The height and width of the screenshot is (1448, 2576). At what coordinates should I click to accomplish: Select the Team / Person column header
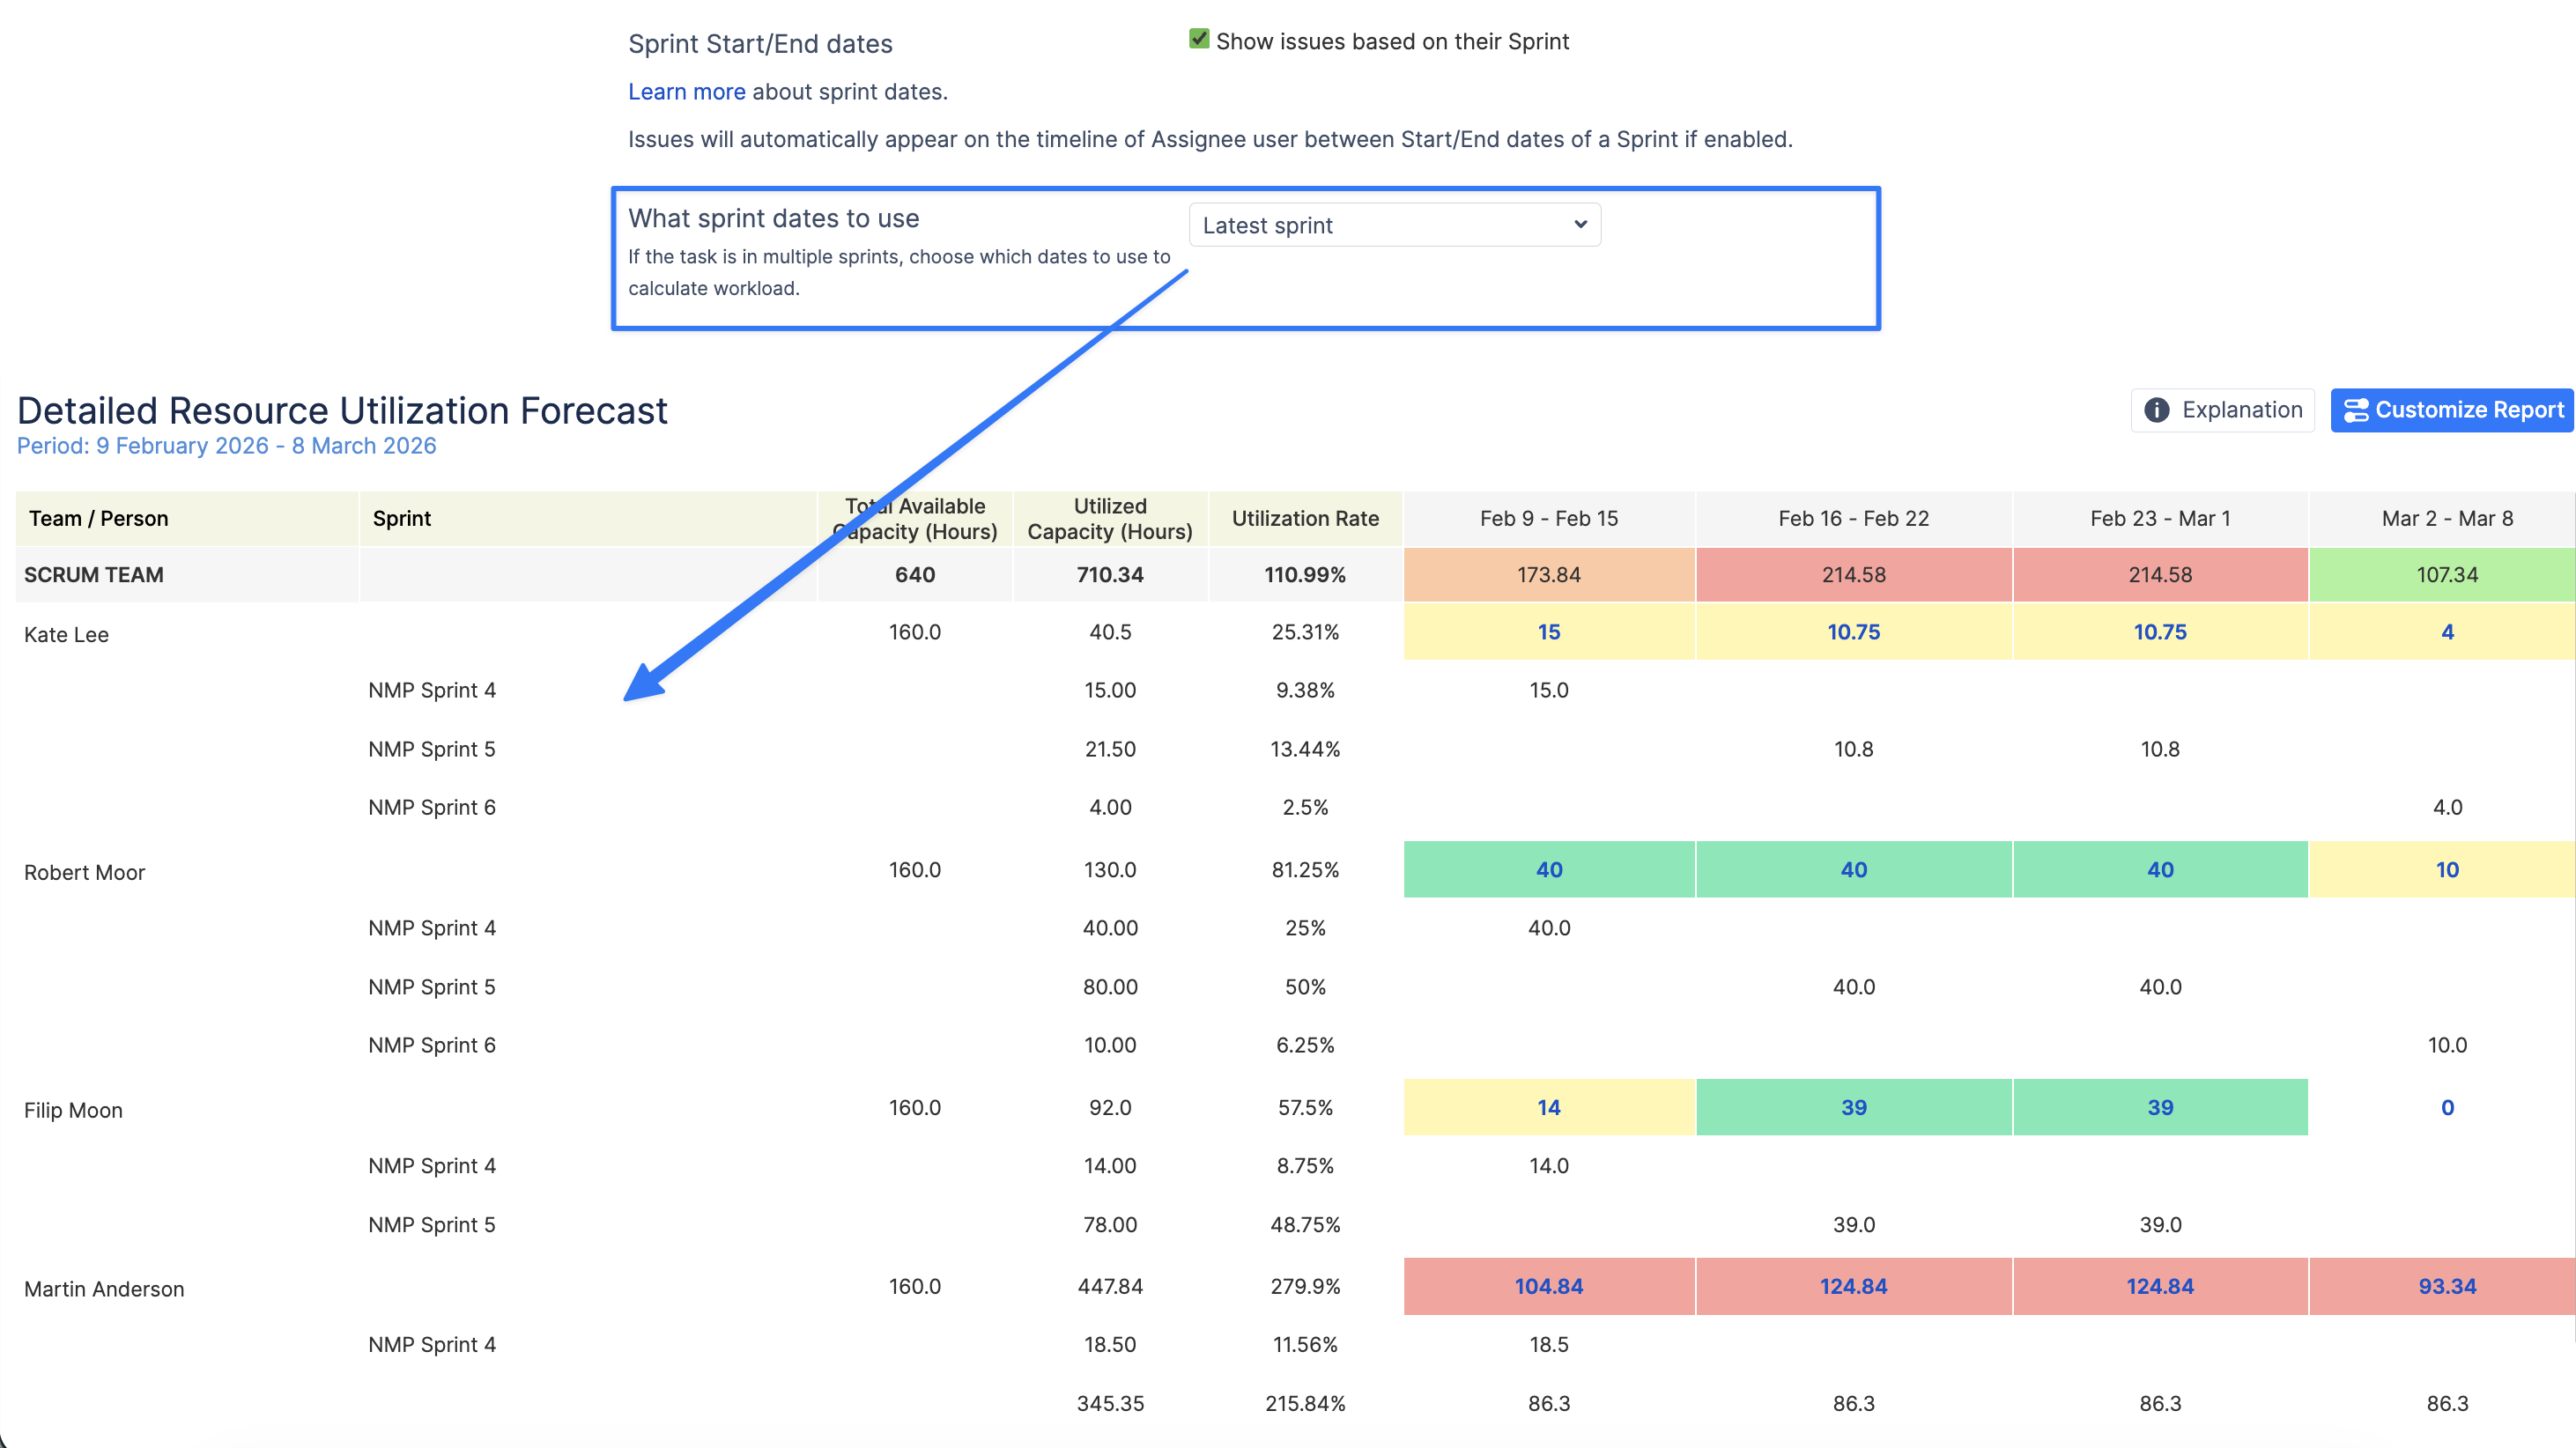(98, 518)
